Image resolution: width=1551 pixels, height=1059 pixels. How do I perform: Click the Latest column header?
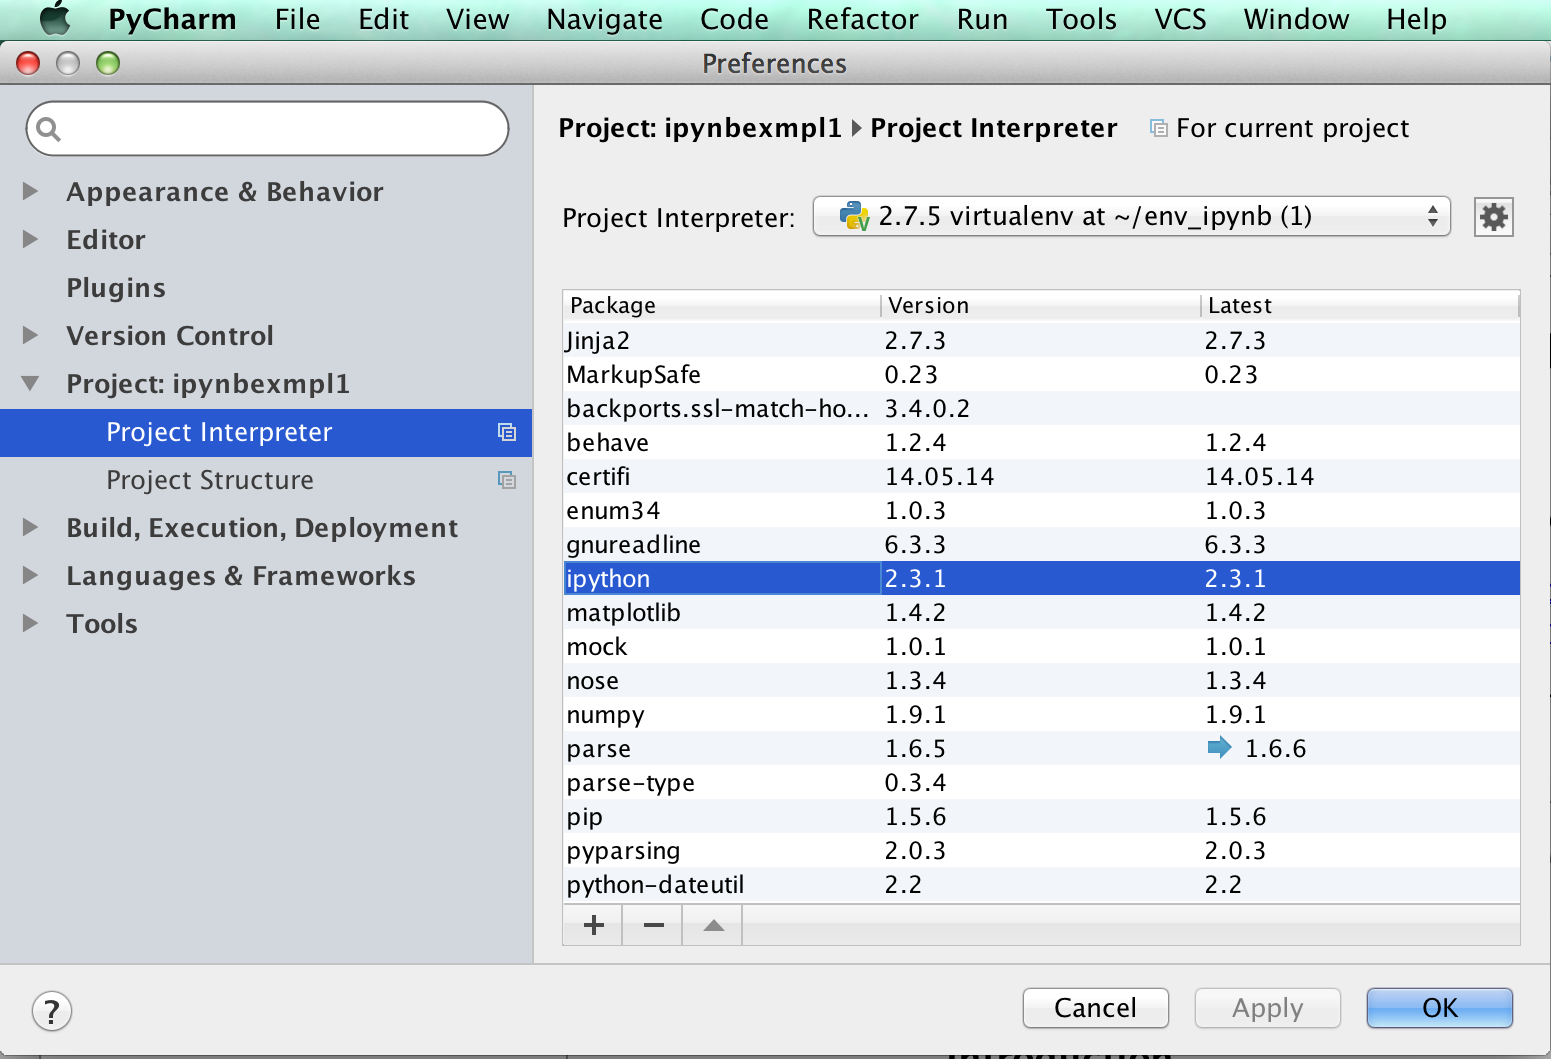[x=1359, y=305]
